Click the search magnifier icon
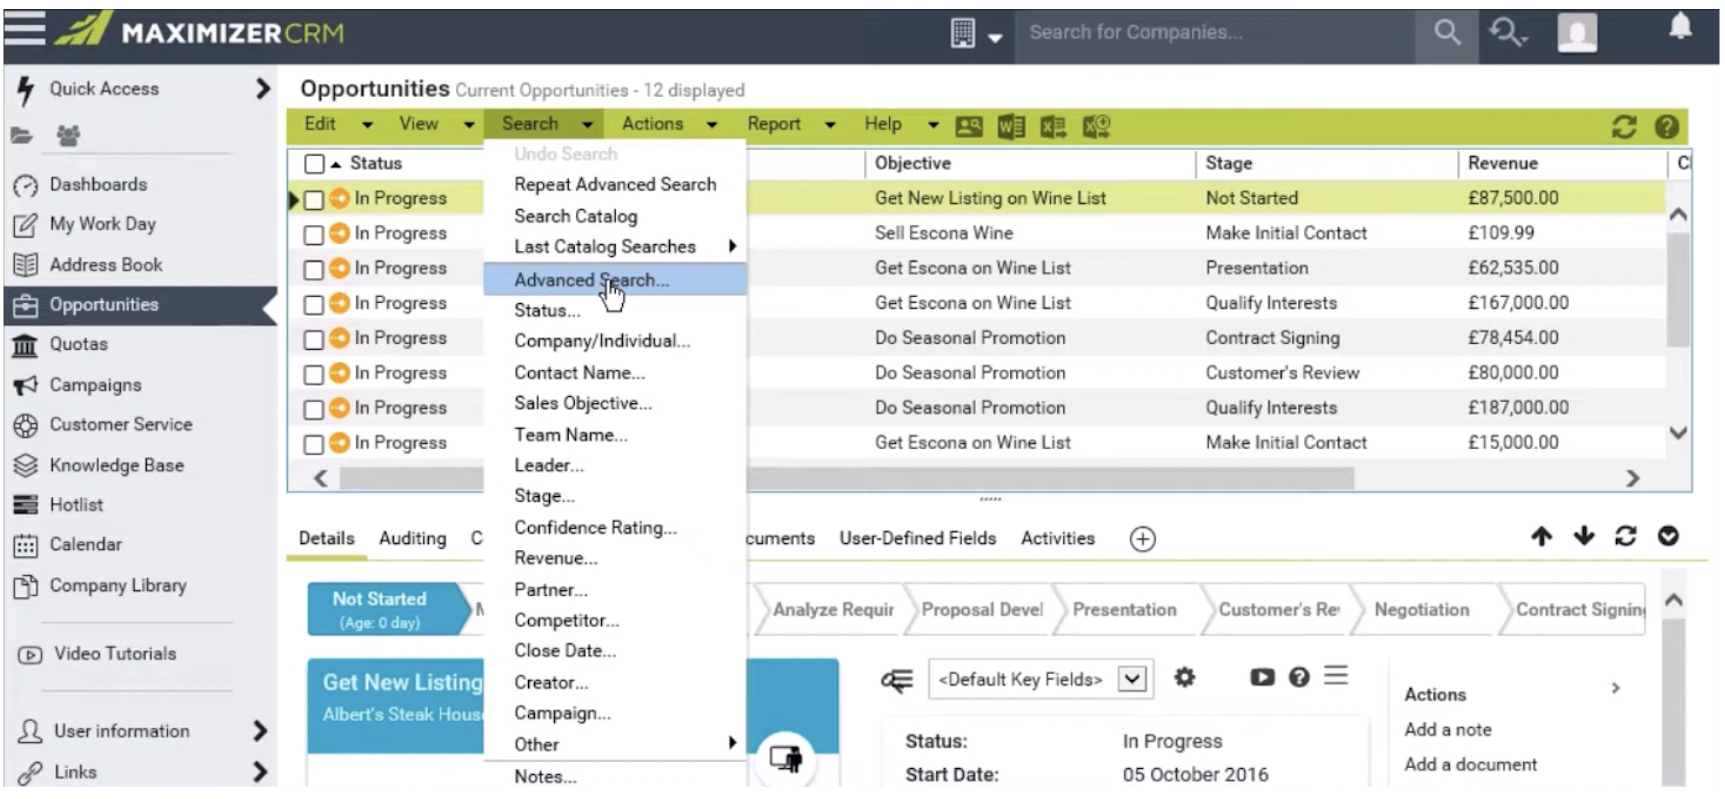 pyautogui.click(x=1447, y=32)
